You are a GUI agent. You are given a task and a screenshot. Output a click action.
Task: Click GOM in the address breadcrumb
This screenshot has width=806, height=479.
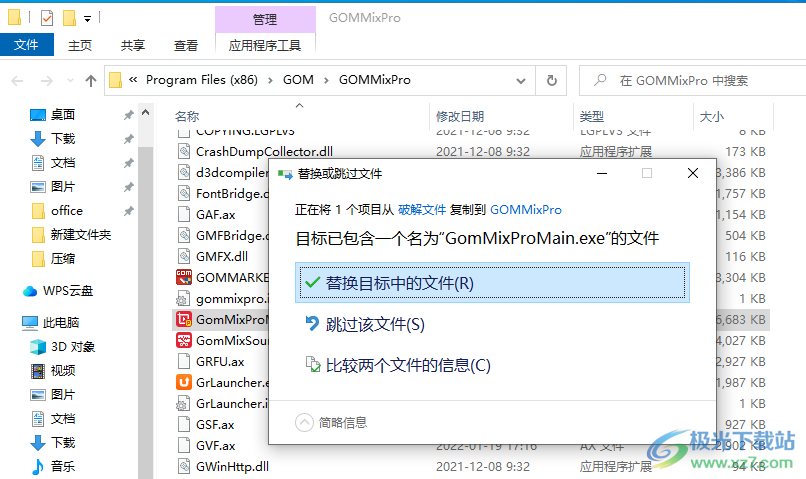point(298,80)
